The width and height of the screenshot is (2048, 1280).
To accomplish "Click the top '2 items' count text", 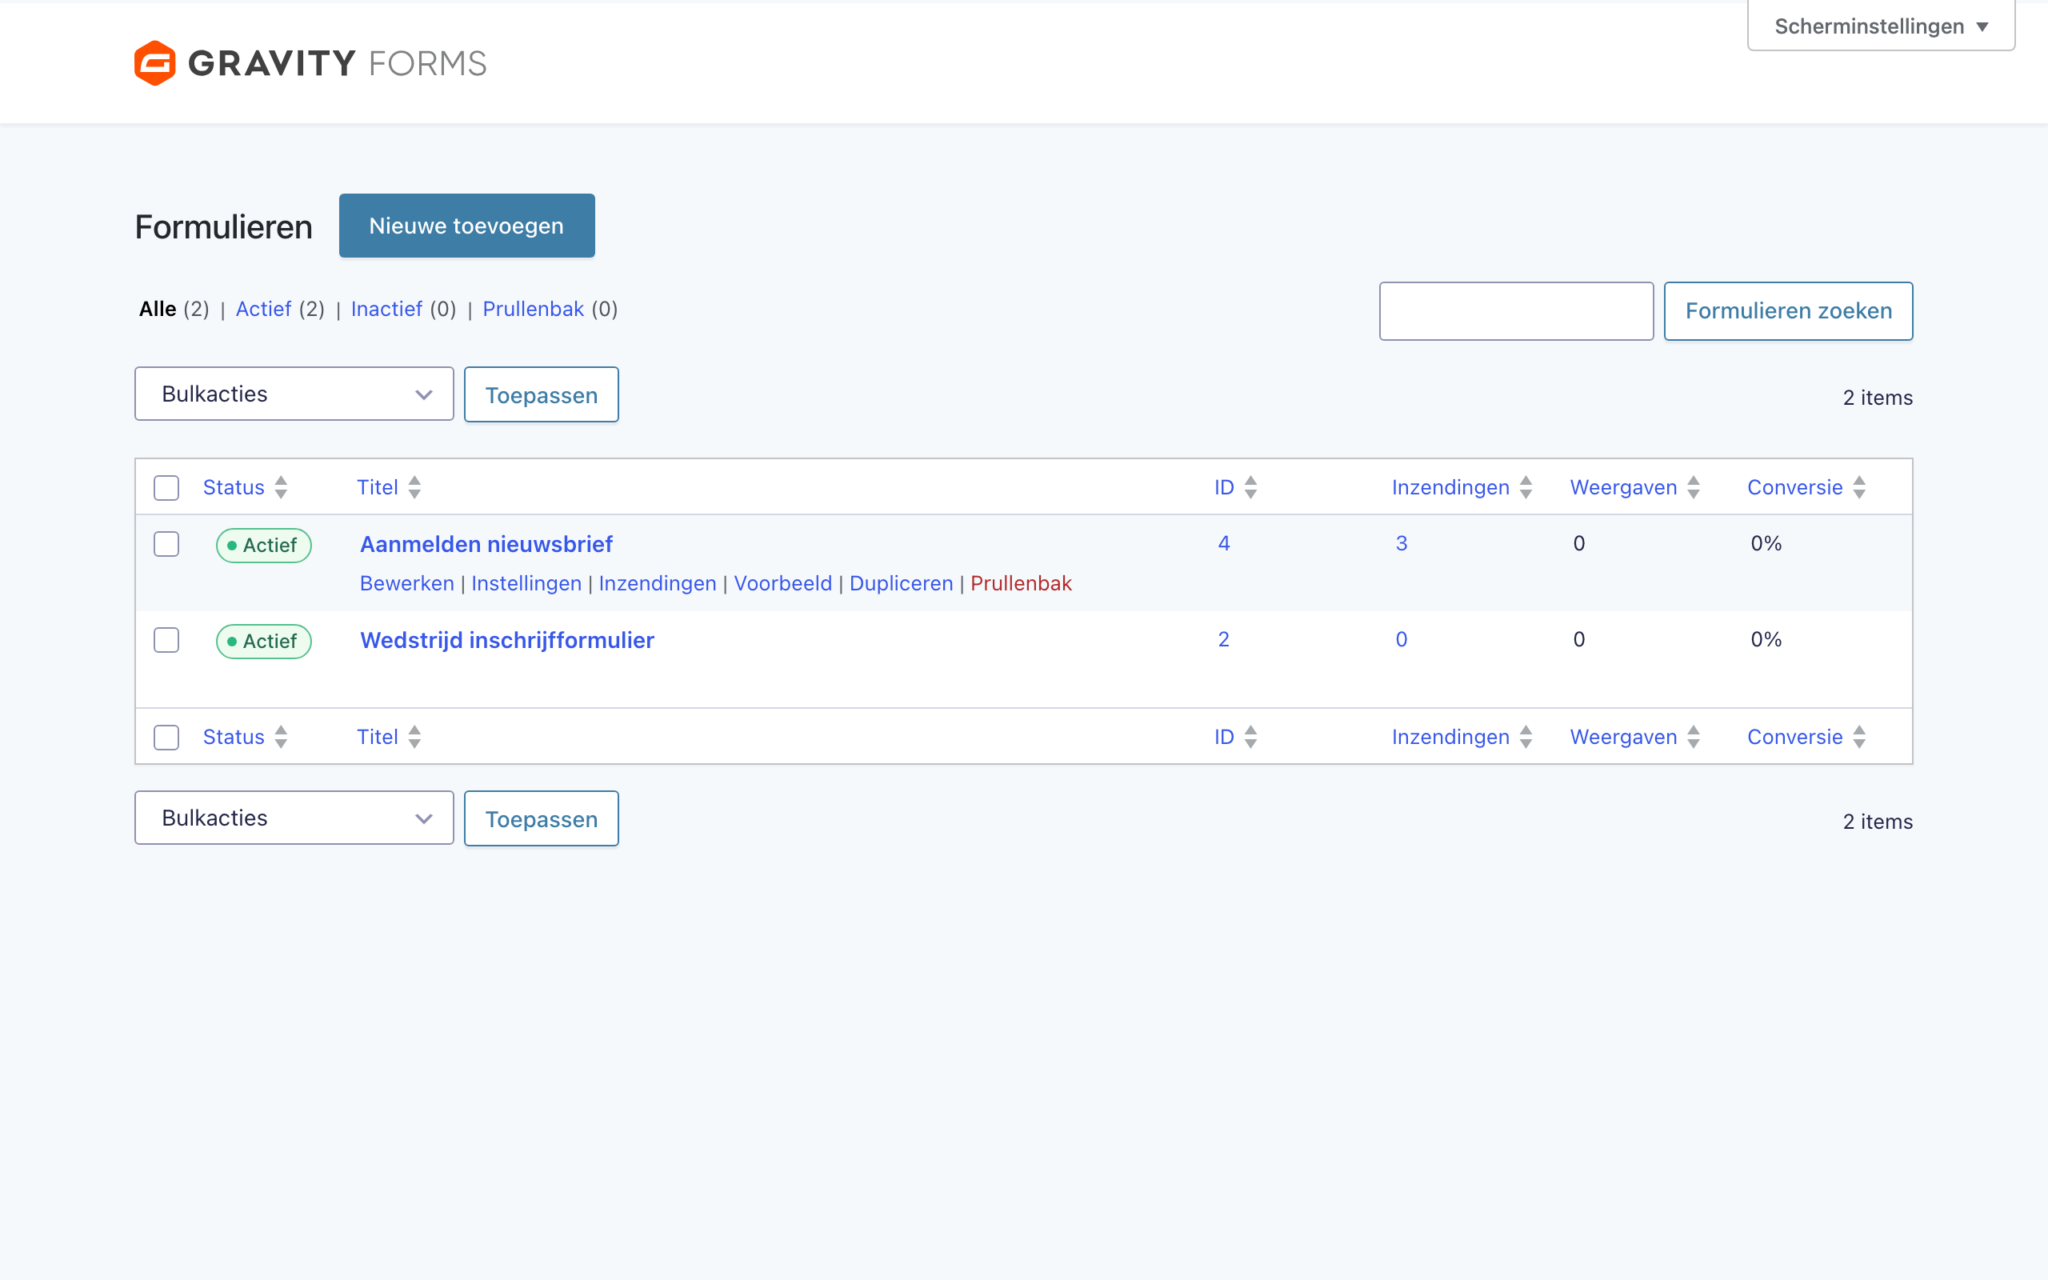I will [x=1877, y=398].
